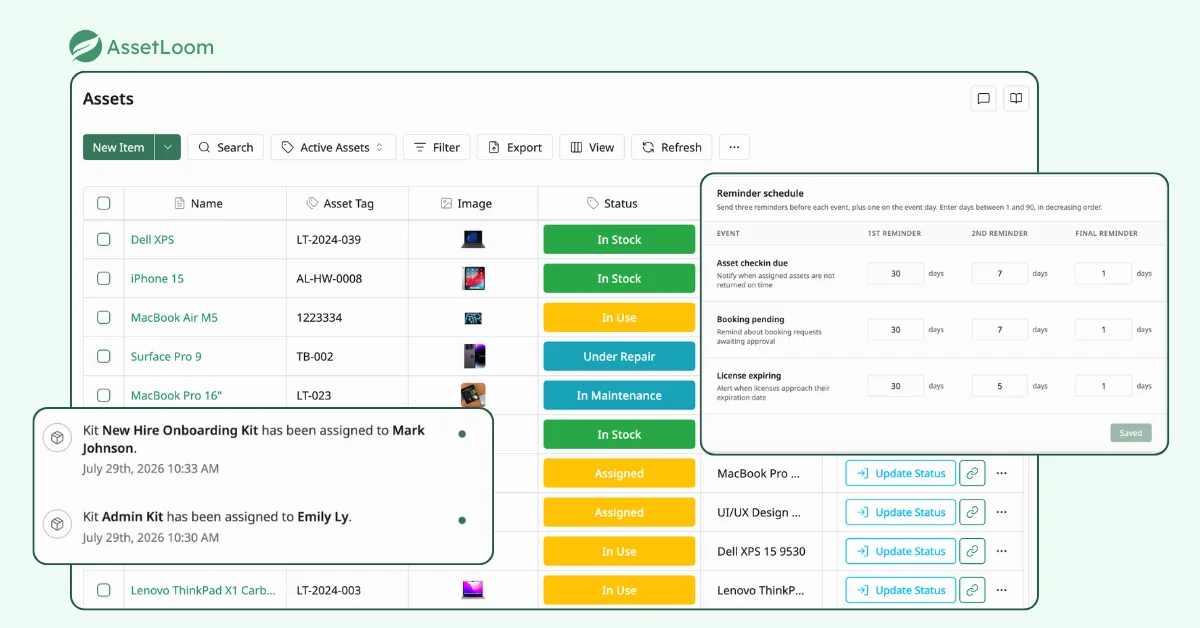This screenshot has width=1200, height=628.
Task: Check the MacBook Pro 16" row checkbox
Action: point(104,395)
